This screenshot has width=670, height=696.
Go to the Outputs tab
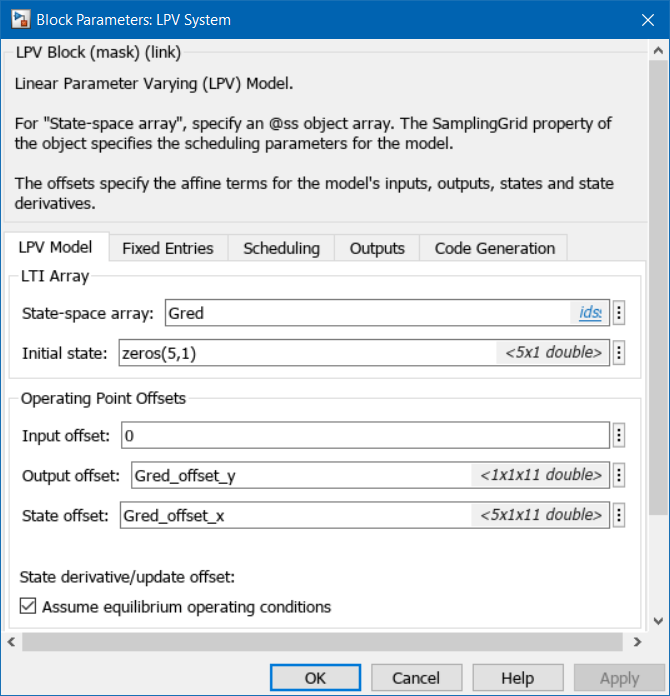(x=377, y=248)
